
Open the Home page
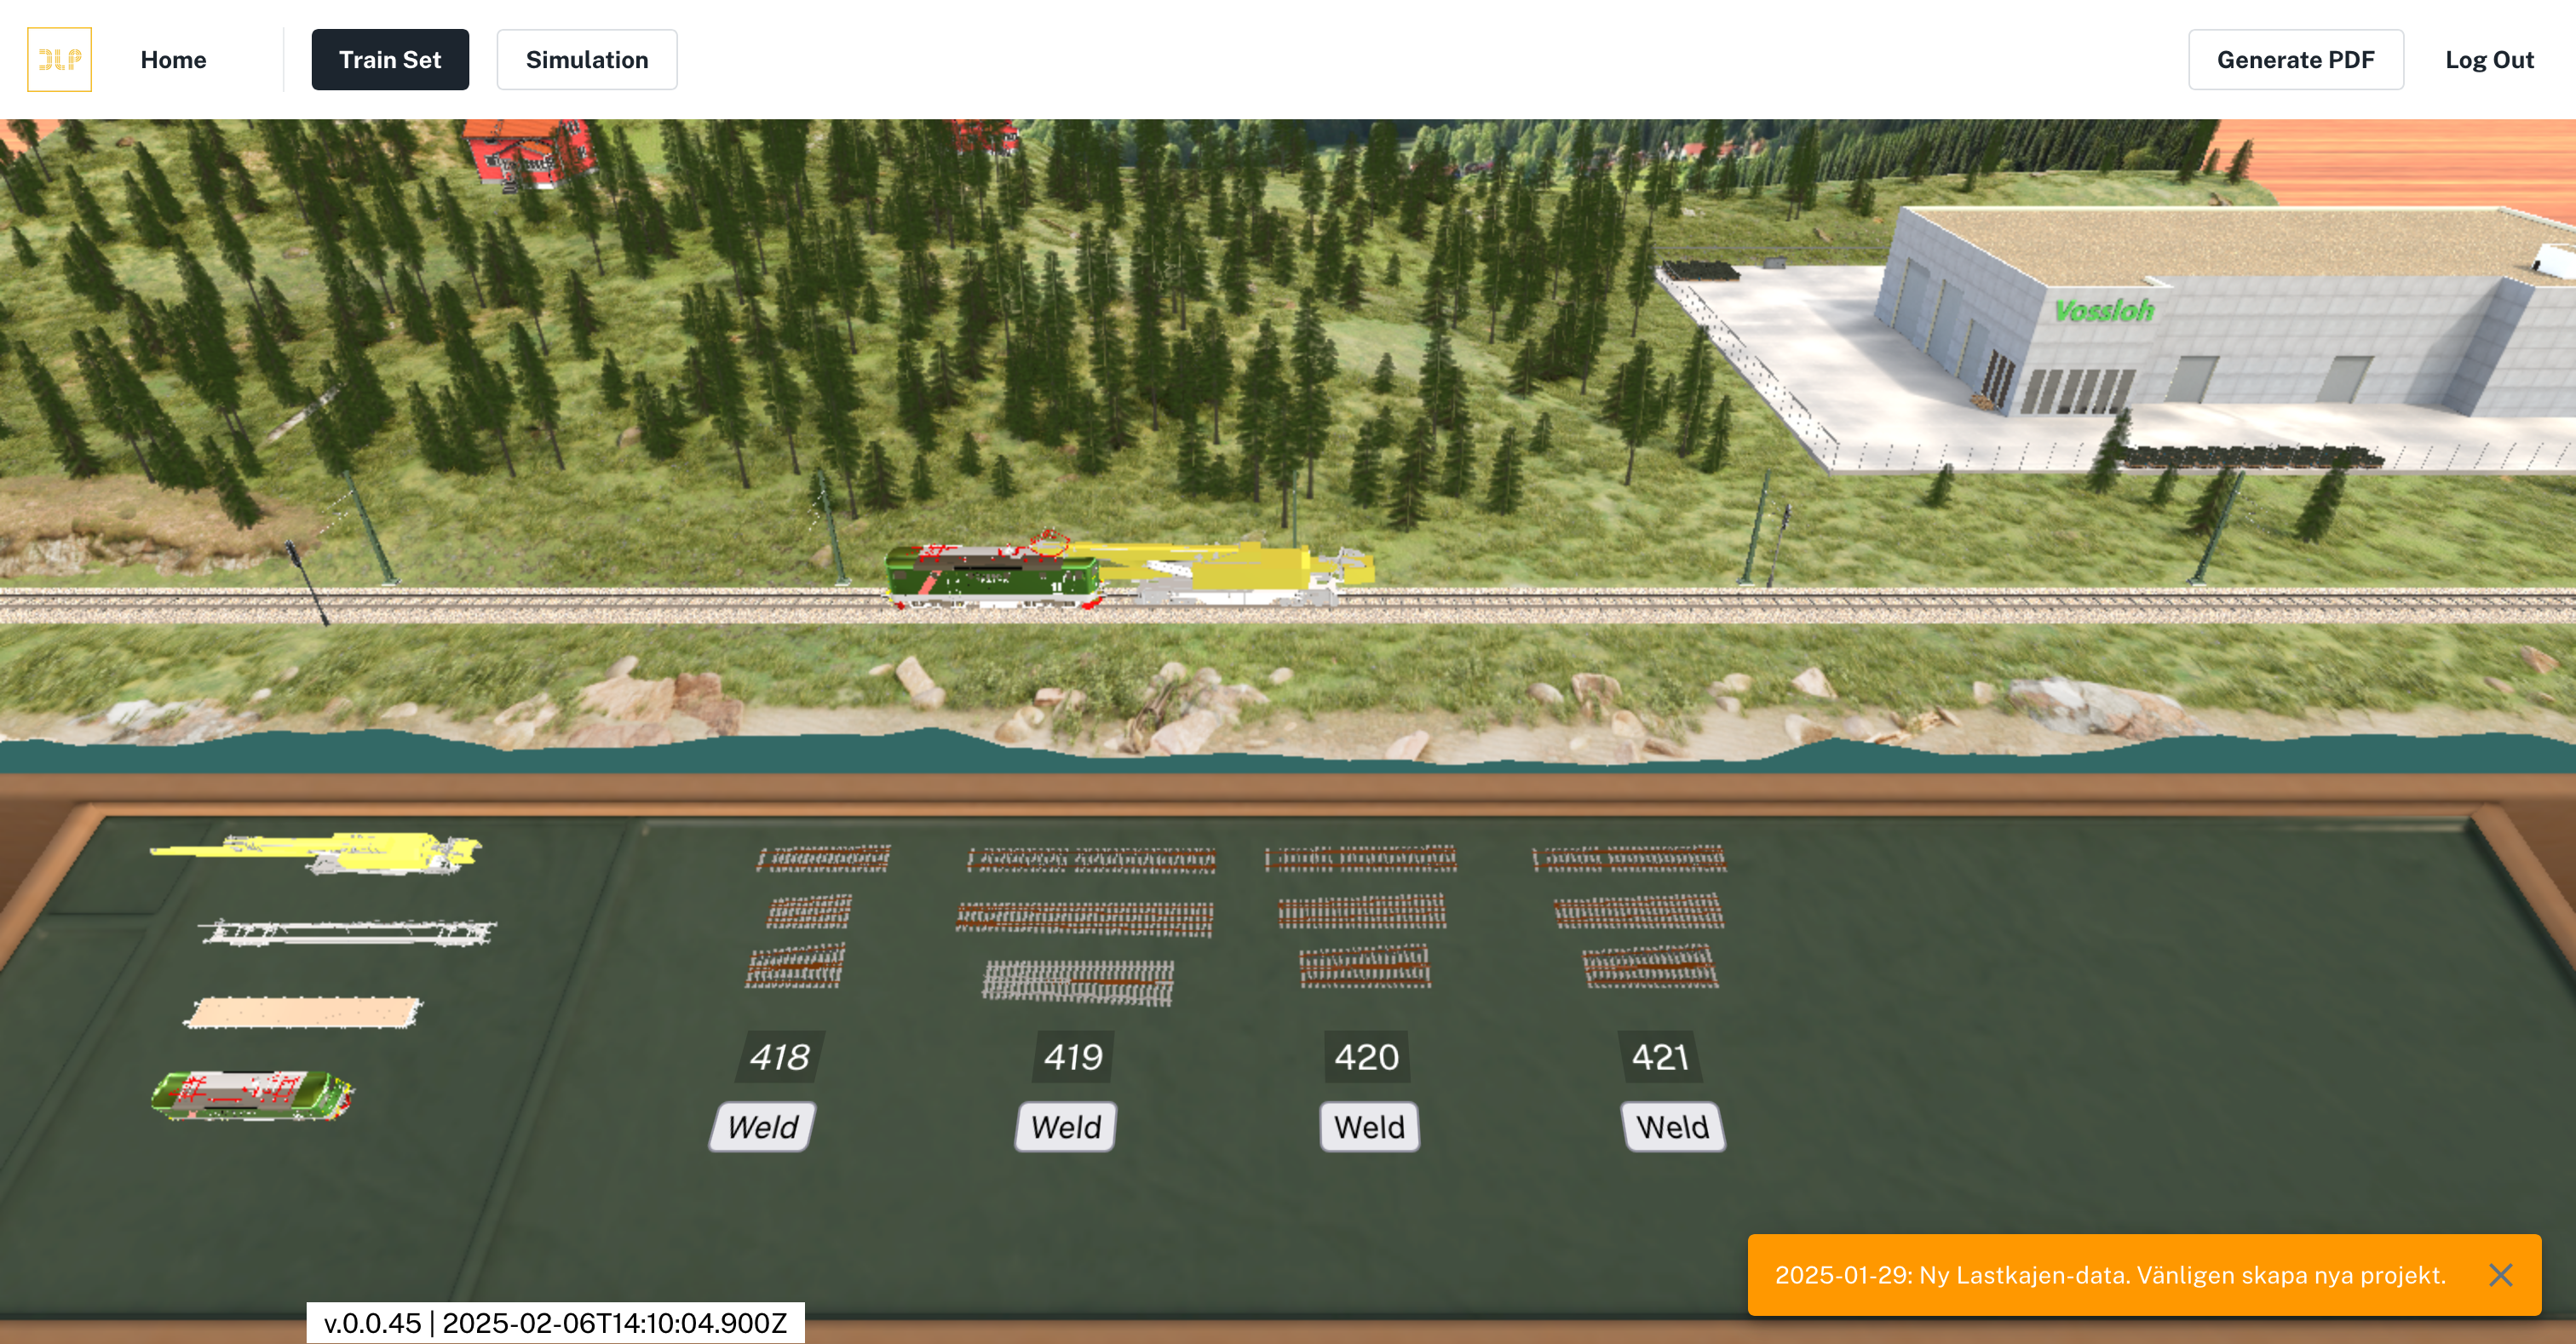coord(173,60)
